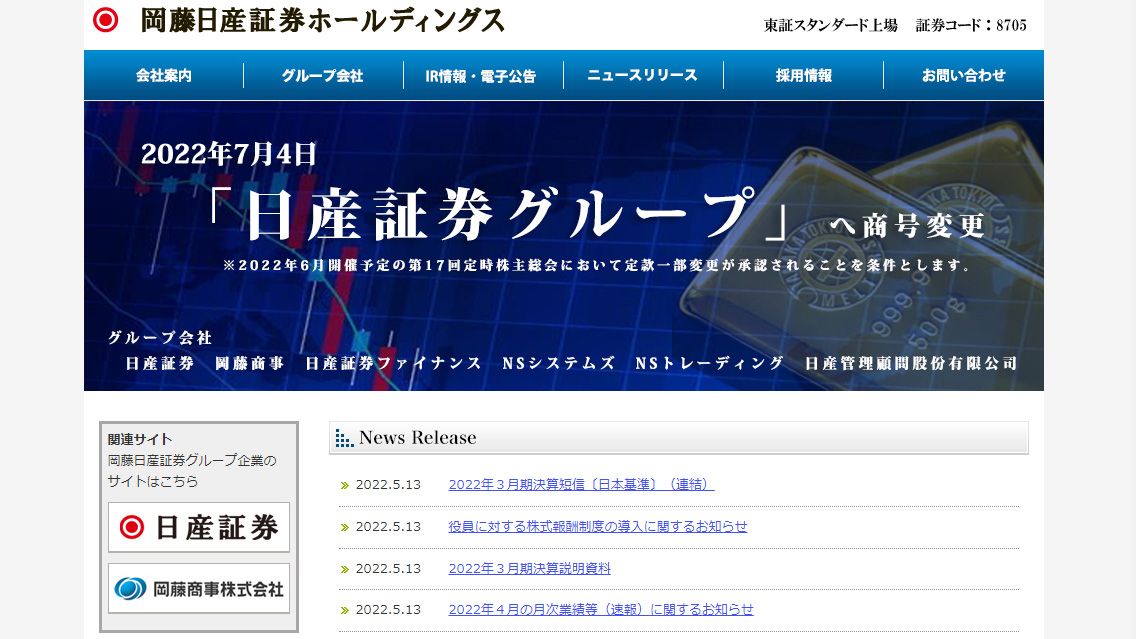Click the arrow bullet beside 2022年3月期決算短信
The height and width of the screenshot is (639, 1136).
click(345, 485)
